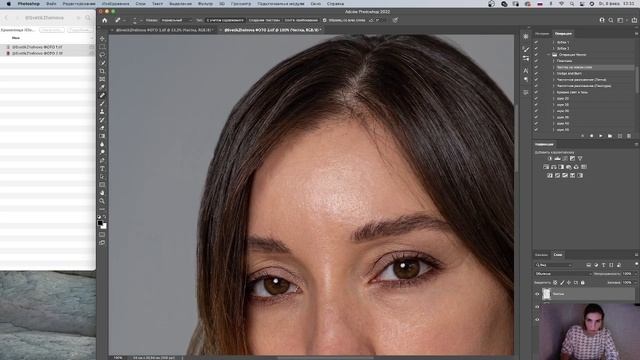Select the Gradient tool

[102, 136]
